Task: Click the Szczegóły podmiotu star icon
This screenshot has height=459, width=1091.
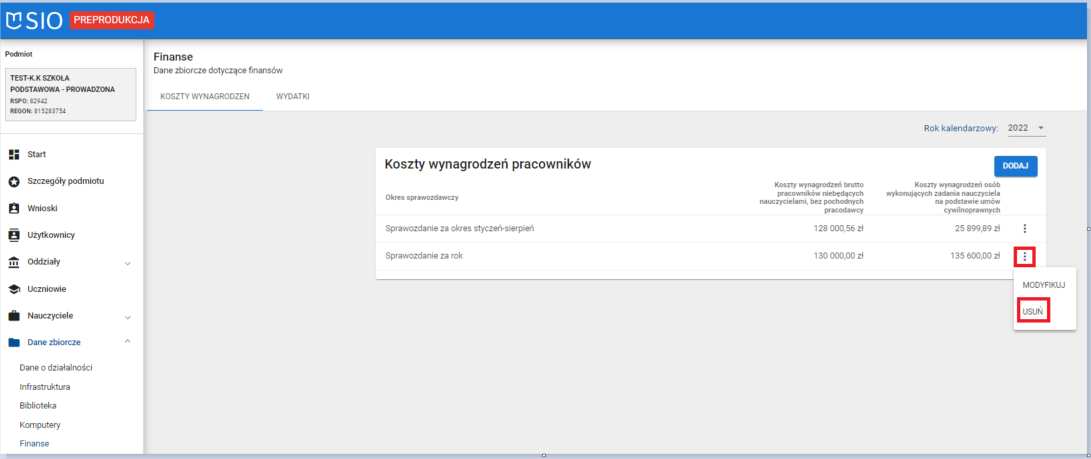Action: (14, 181)
